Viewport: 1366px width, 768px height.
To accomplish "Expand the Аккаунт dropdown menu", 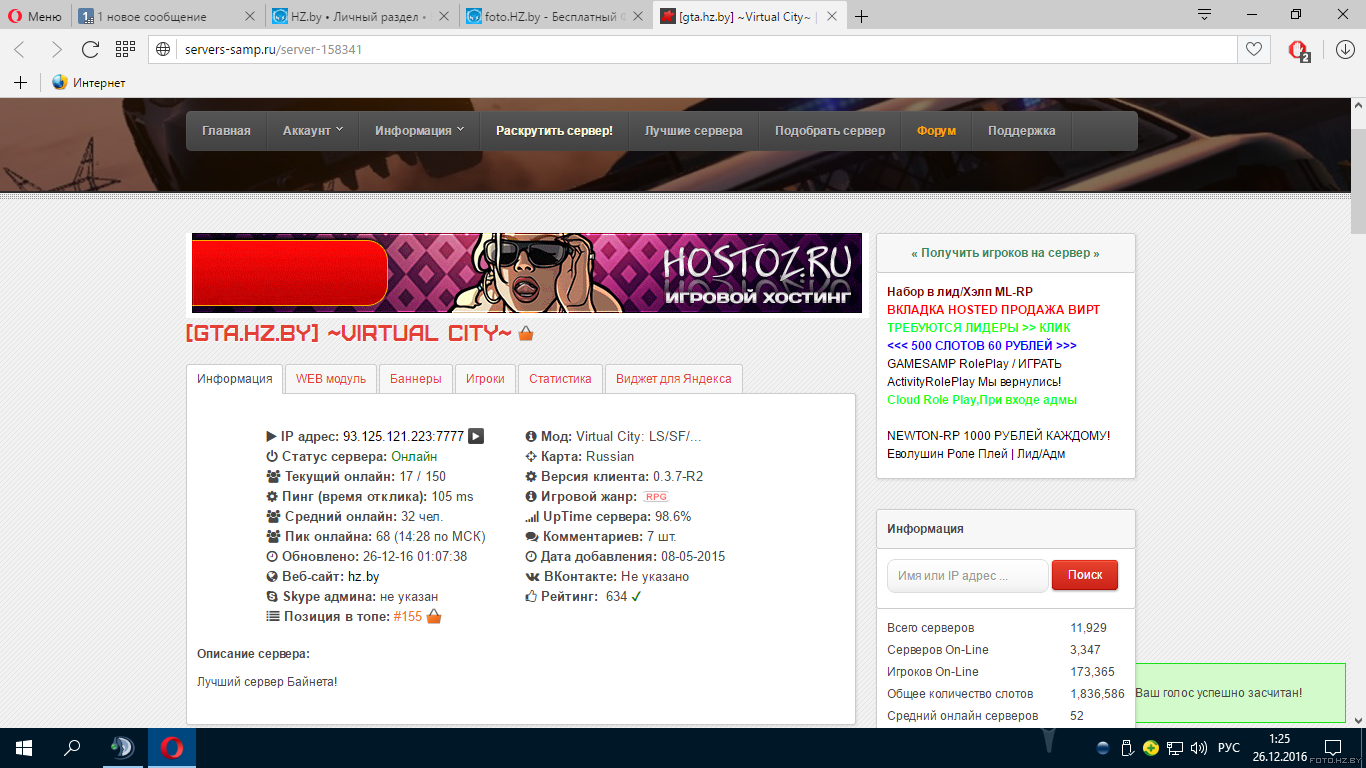I will coord(312,131).
